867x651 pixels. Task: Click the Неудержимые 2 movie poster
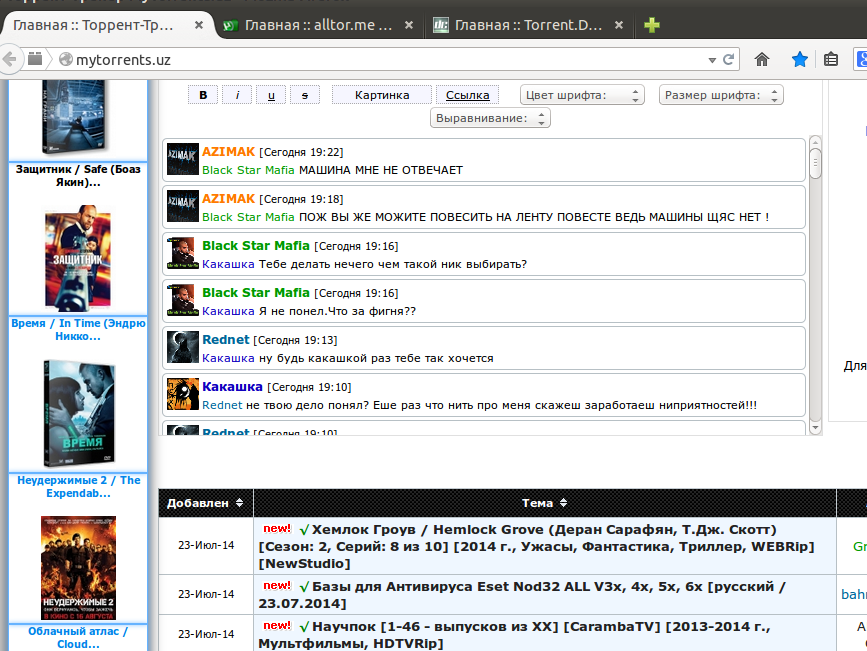pyautogui.click(x=78, y=567)
